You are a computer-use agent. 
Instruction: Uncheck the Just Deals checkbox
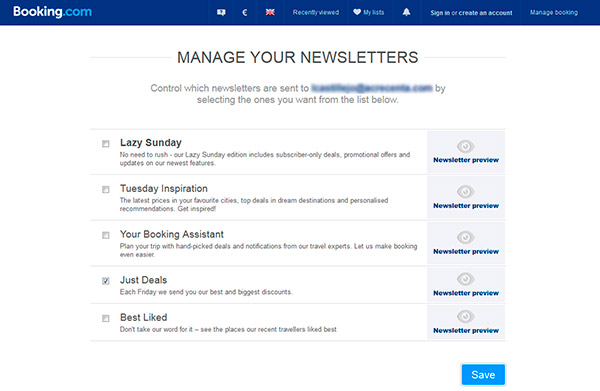106,281
